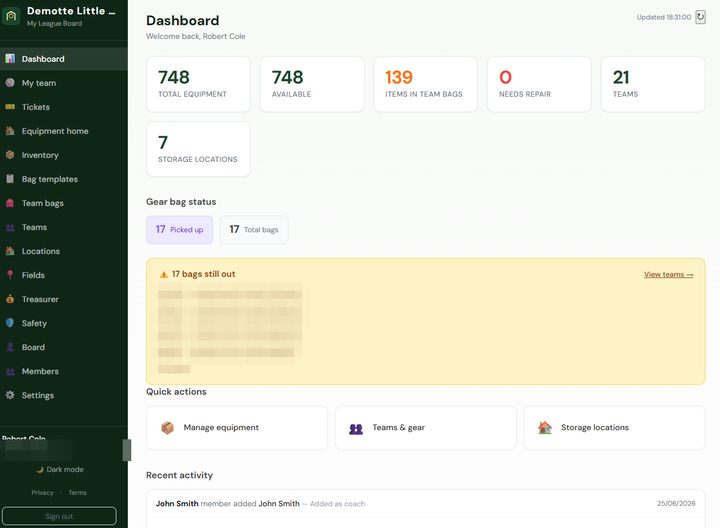Click the 25/06/2026 activity date

point(676,503)
